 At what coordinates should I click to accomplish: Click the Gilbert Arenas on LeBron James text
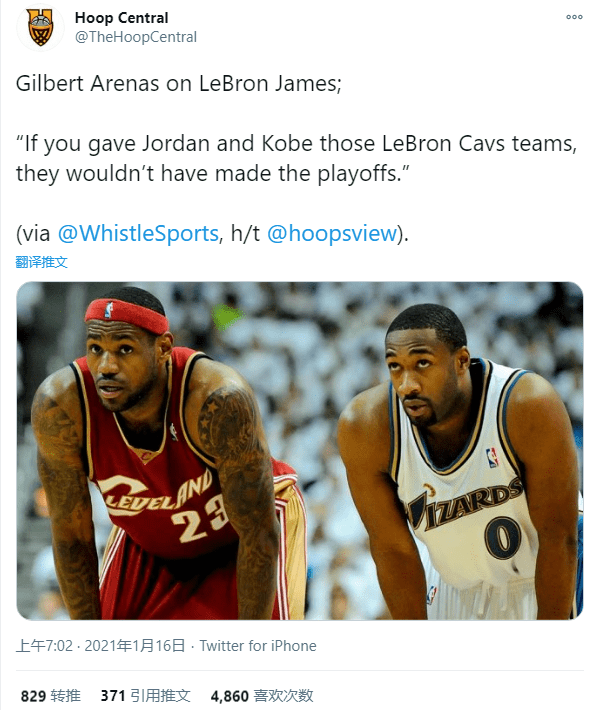click(178, 83)
